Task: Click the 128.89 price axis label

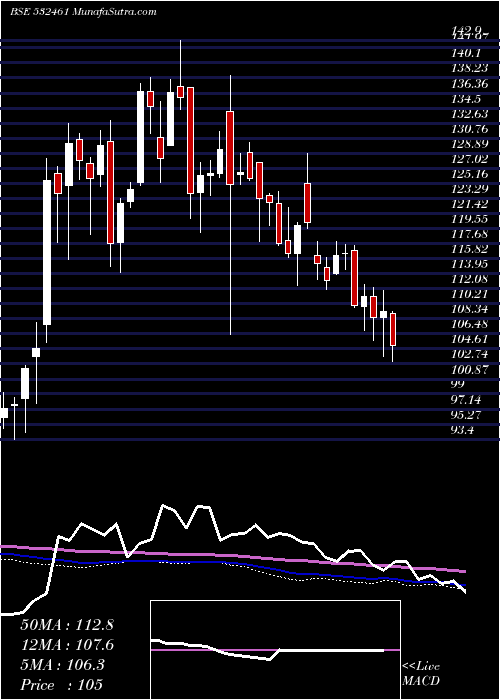Action: 468,144
